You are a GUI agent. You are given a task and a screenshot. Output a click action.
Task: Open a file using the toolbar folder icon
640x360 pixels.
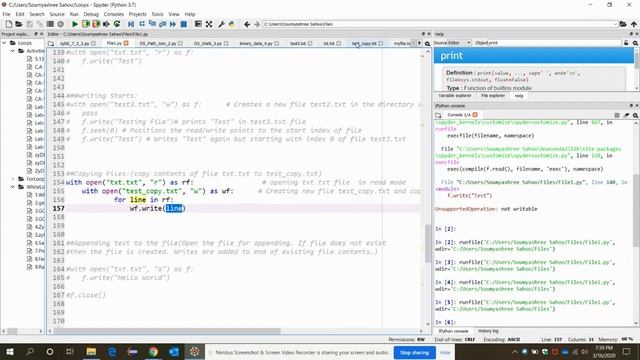pos(19,24)
